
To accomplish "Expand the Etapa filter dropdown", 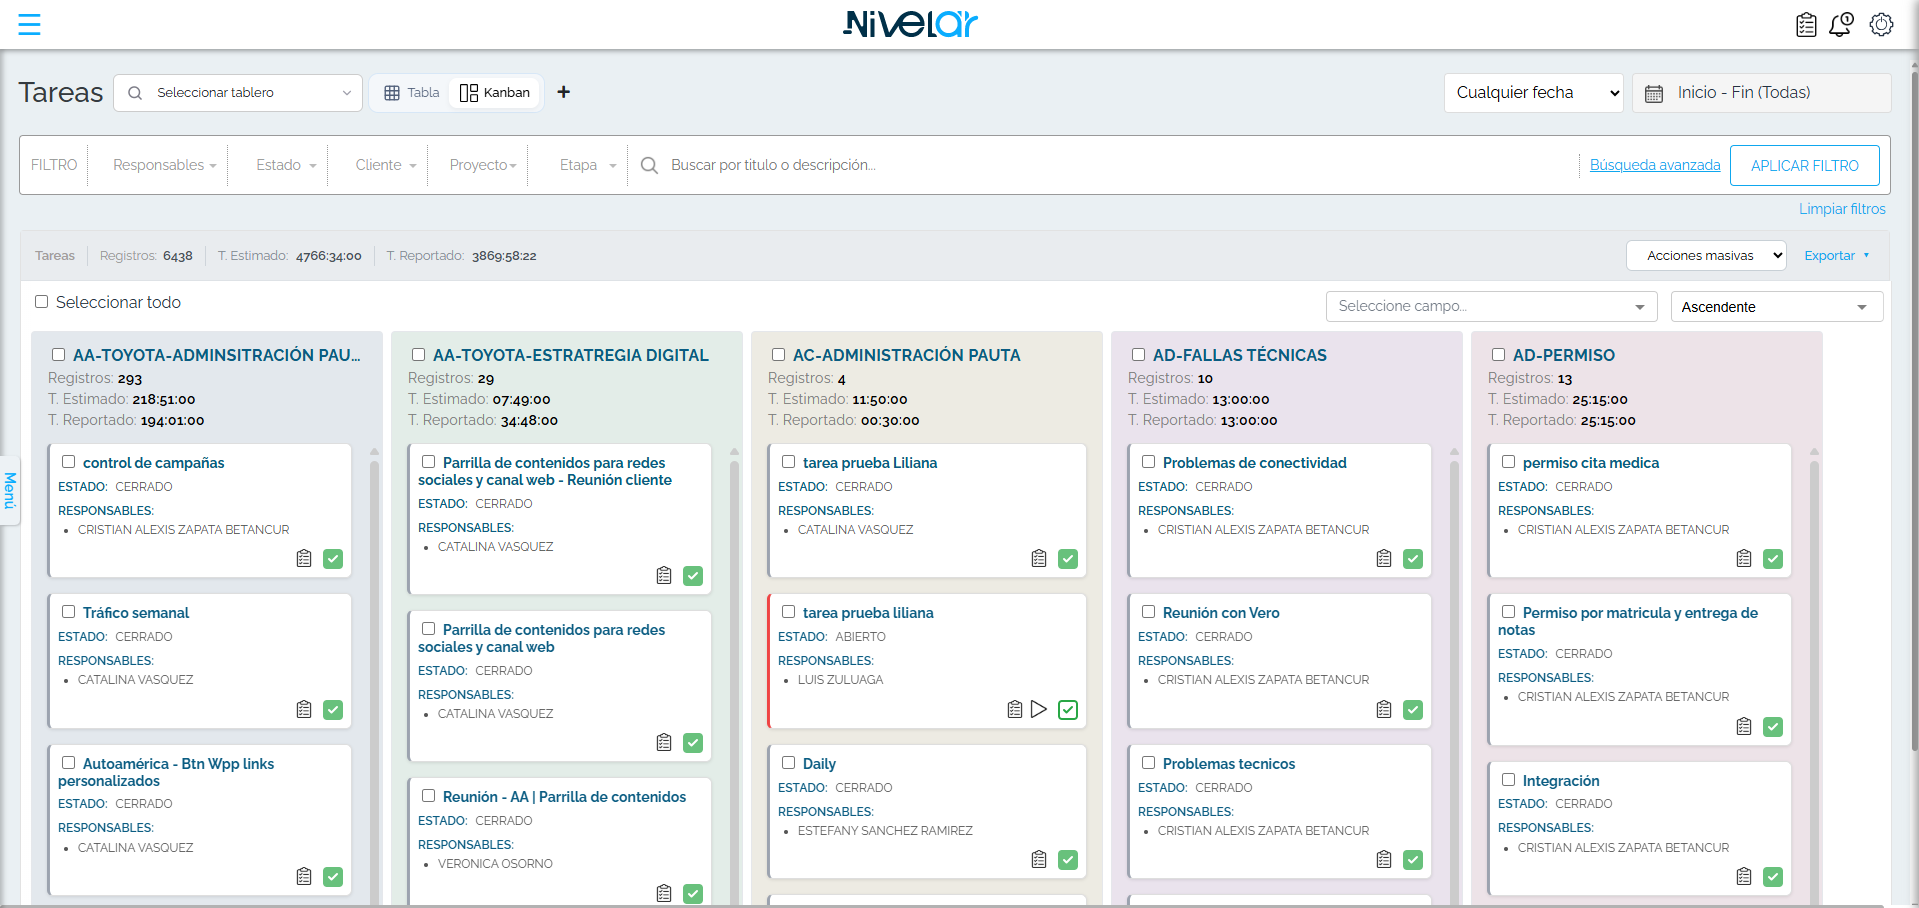I will point(588,165).
